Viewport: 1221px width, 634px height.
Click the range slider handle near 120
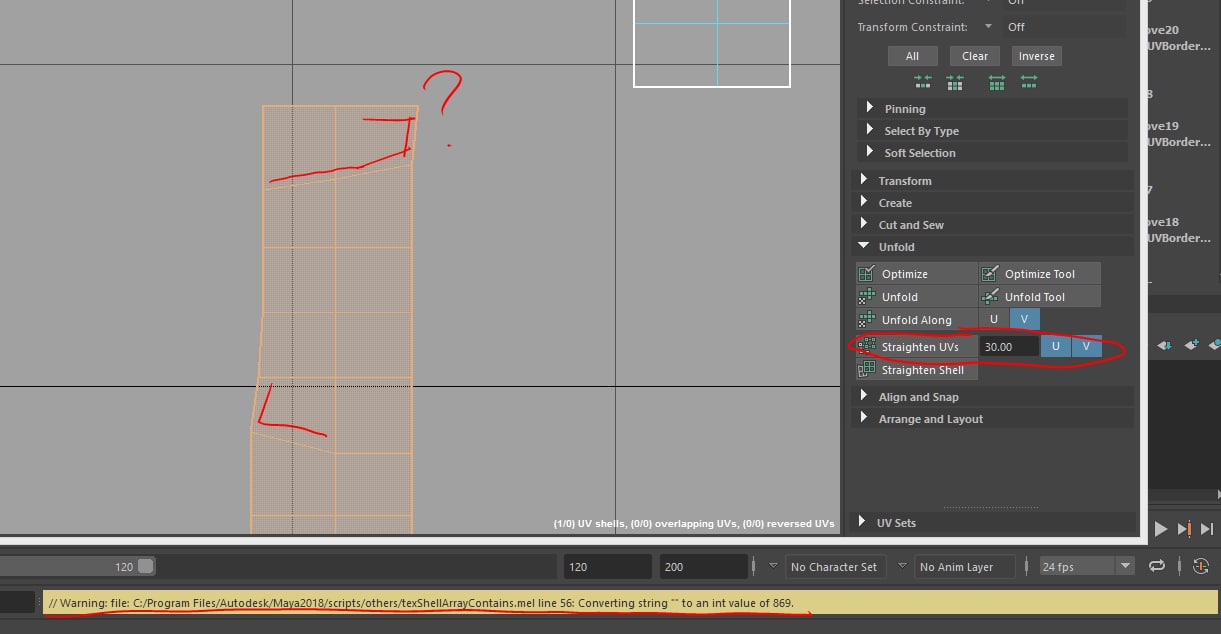tap(146, 566)
